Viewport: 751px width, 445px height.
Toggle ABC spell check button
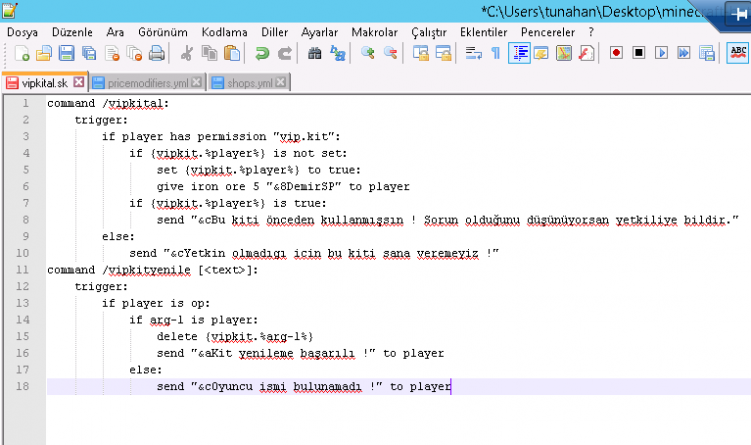tap(738, 53)
